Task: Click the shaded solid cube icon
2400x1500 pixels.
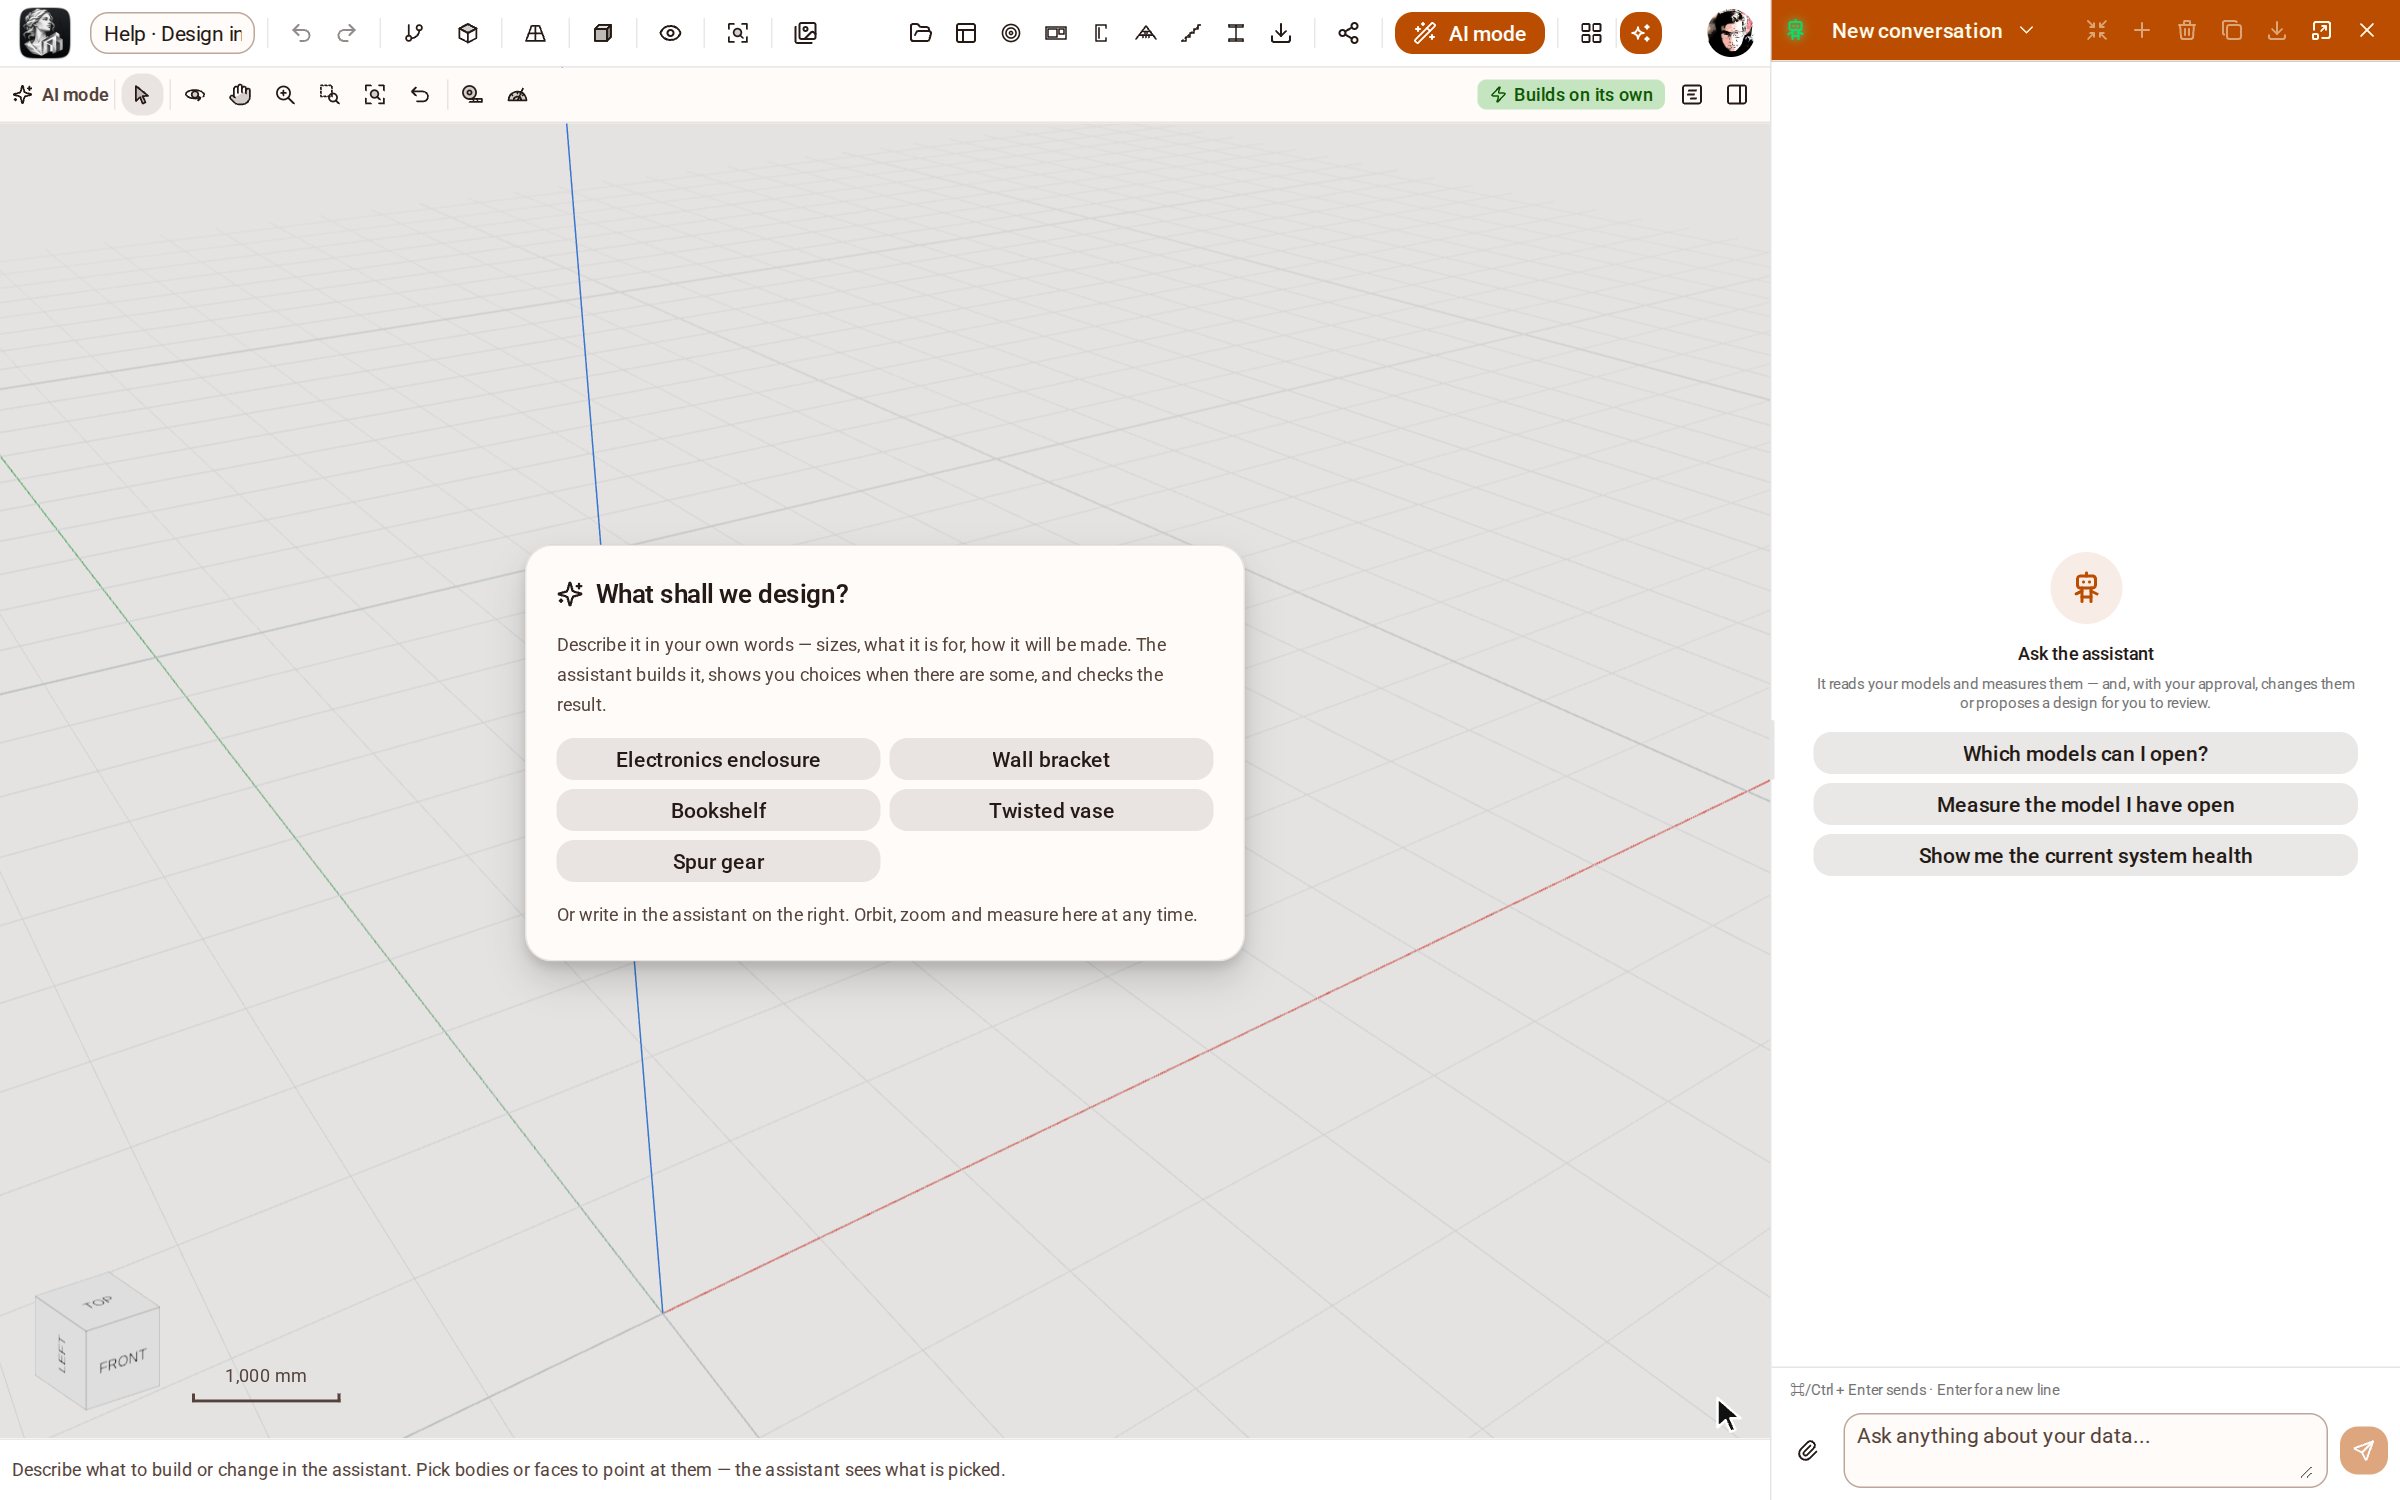Action: point(602,33)
